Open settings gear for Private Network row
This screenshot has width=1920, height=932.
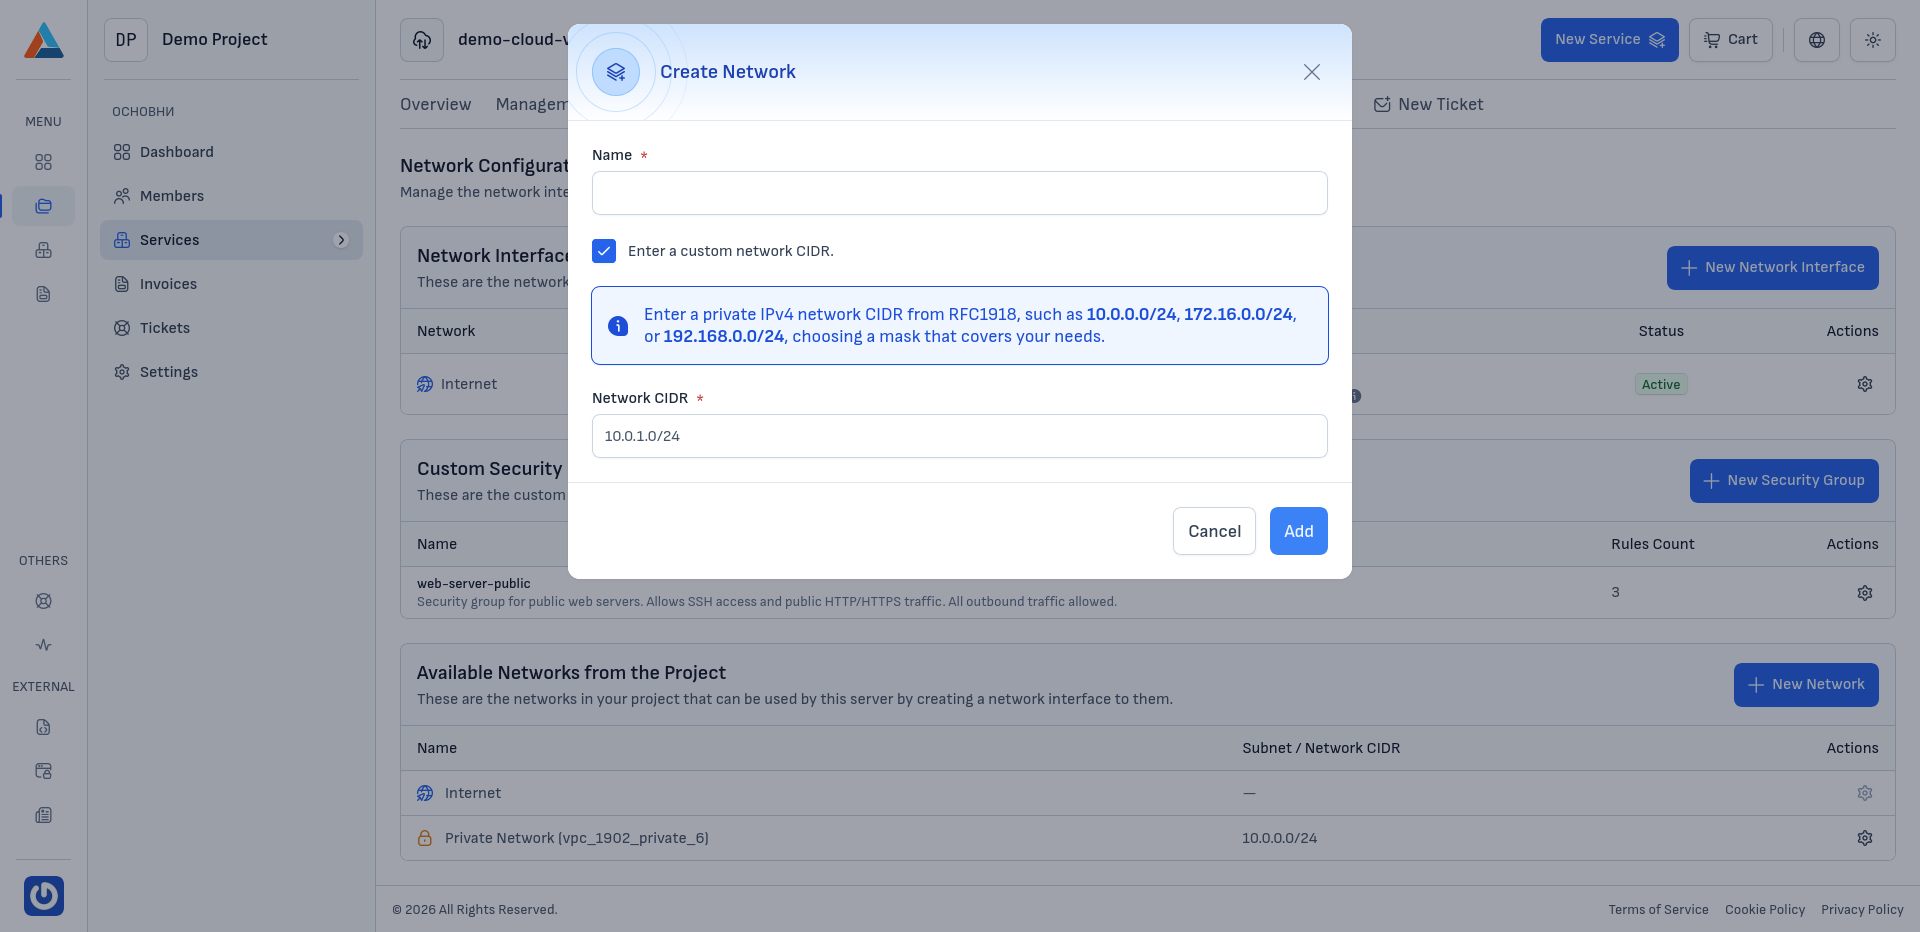point(1864,838)
